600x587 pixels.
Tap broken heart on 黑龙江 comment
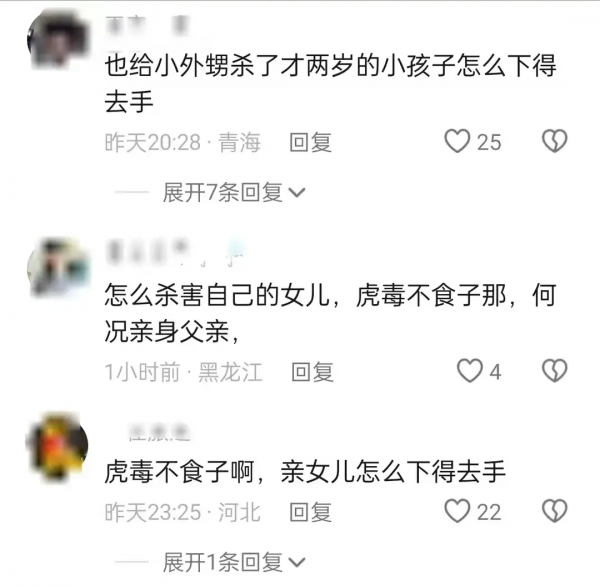tap(554, 371)
